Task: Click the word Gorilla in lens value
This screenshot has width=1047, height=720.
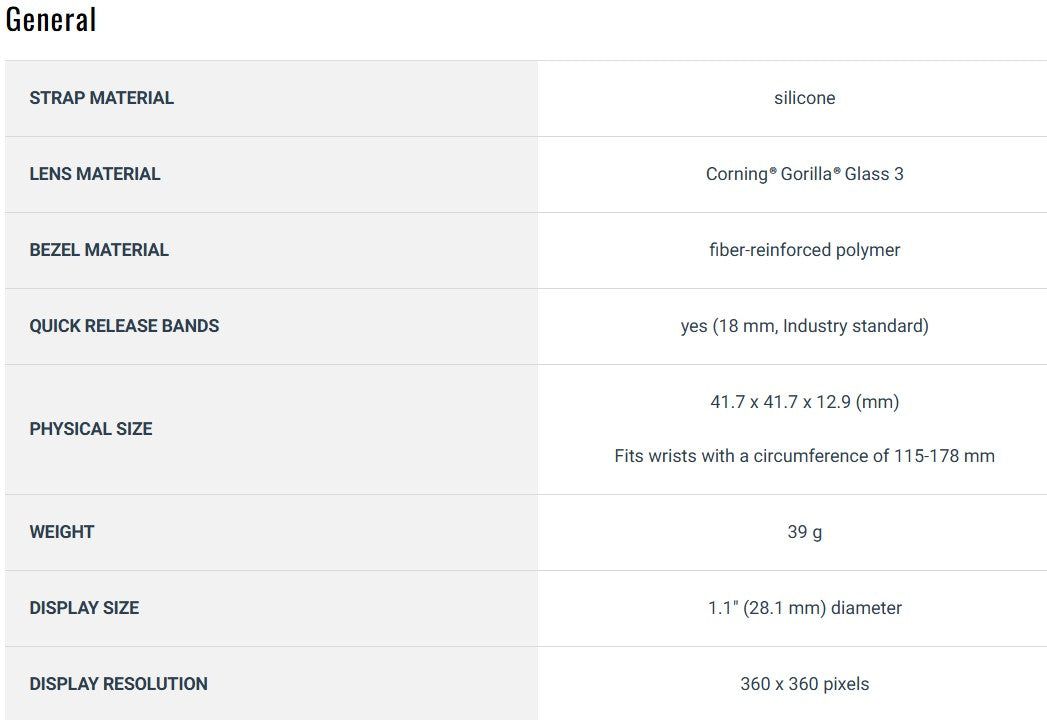Action: (x=808, y=174)
